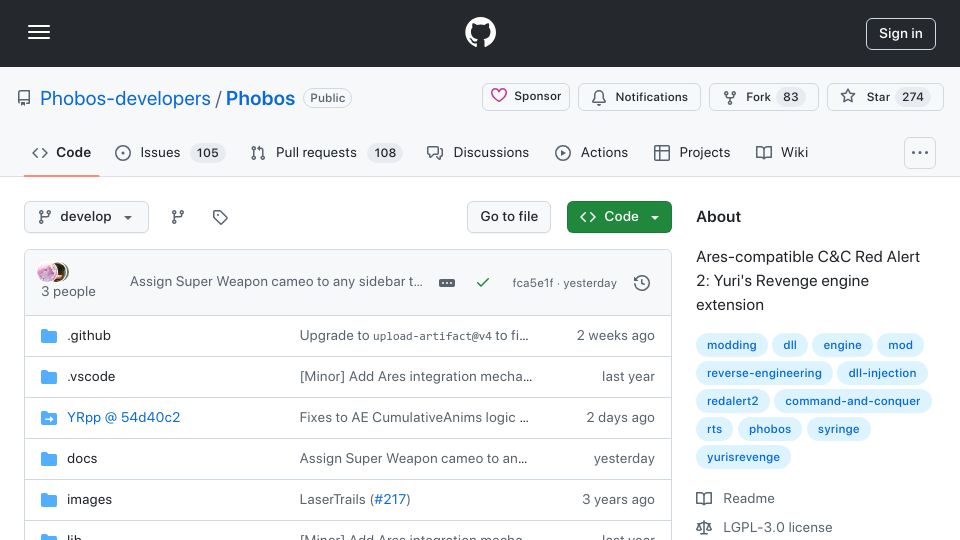
Task: Select the Code tab
Action: [x=61, y=152]
